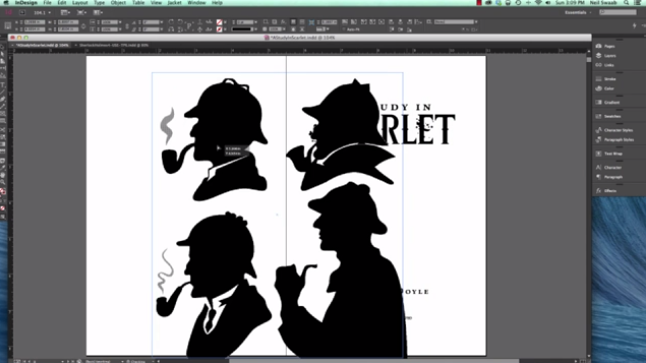
Task: Open the Edit menu
Action: [x=62, y=2]
